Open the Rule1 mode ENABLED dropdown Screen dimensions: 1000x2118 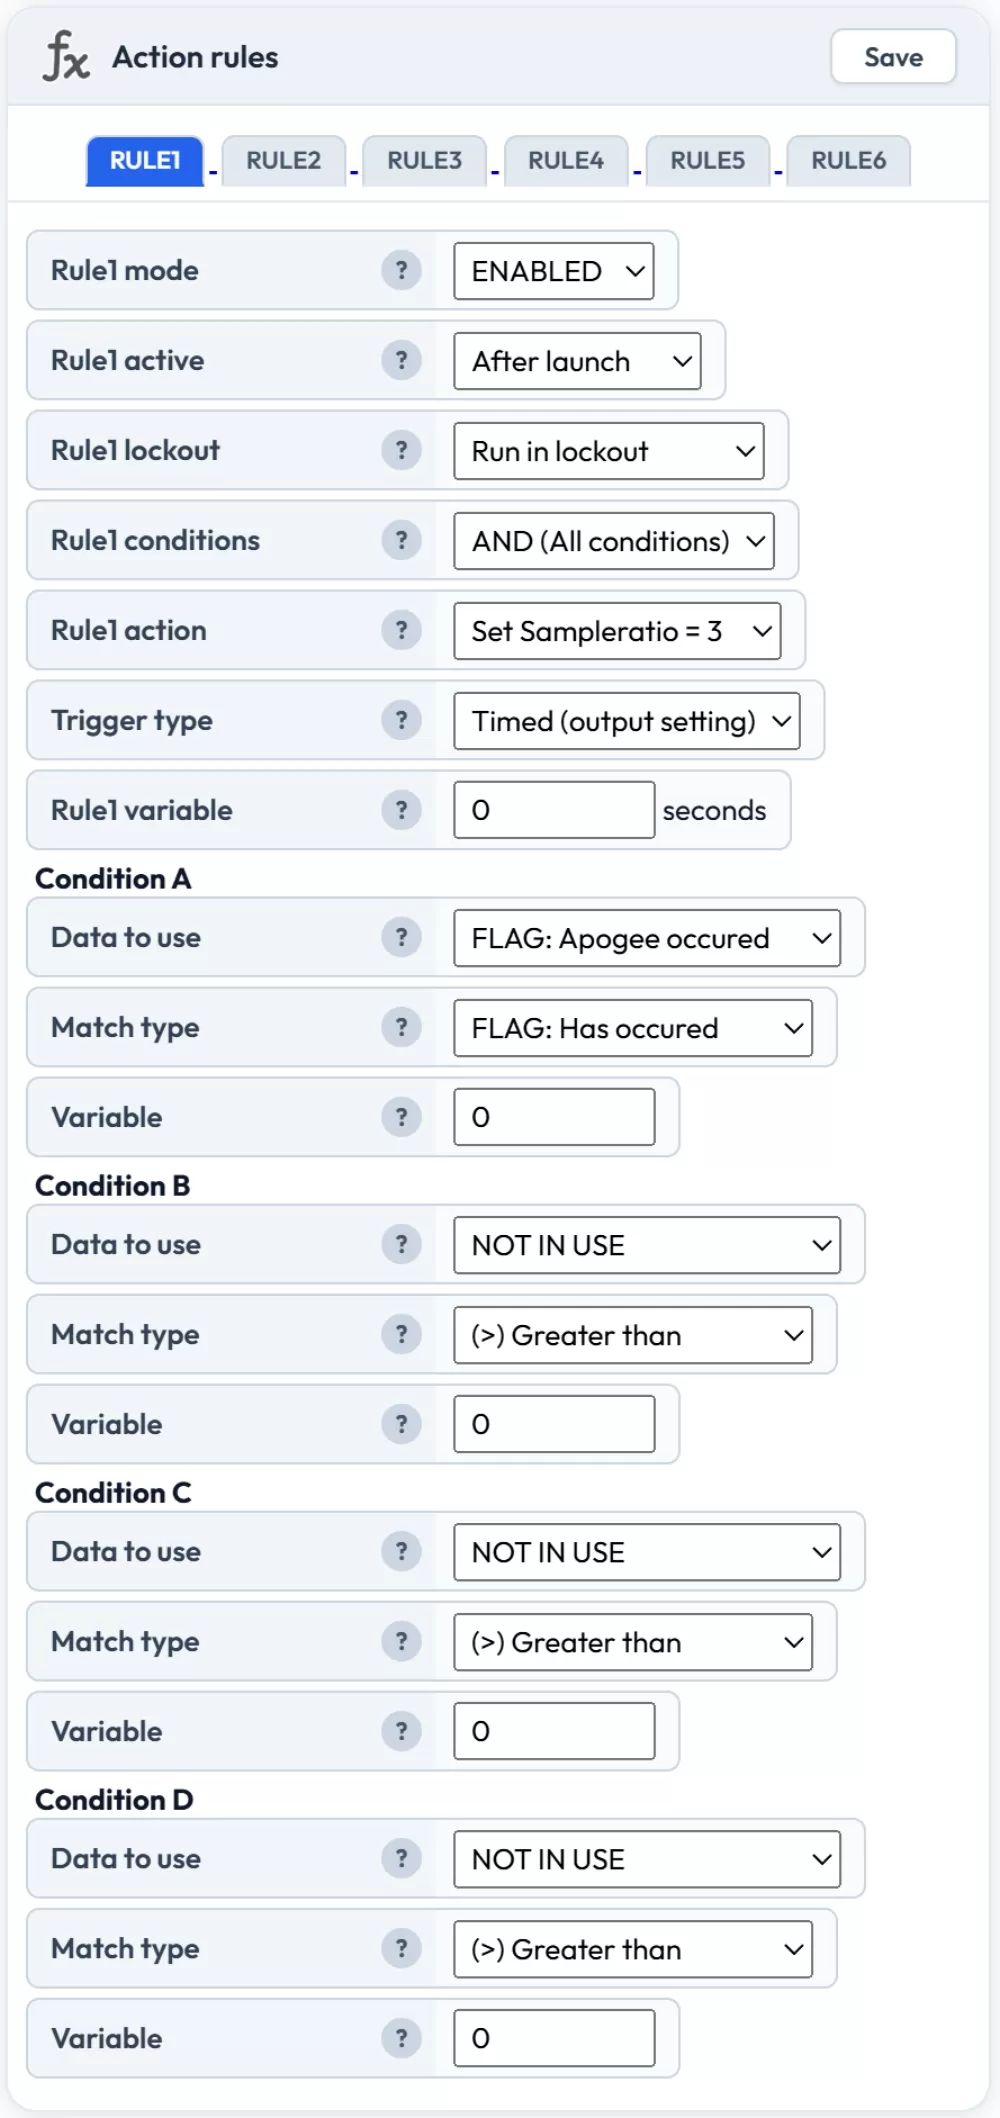point(553,271)
